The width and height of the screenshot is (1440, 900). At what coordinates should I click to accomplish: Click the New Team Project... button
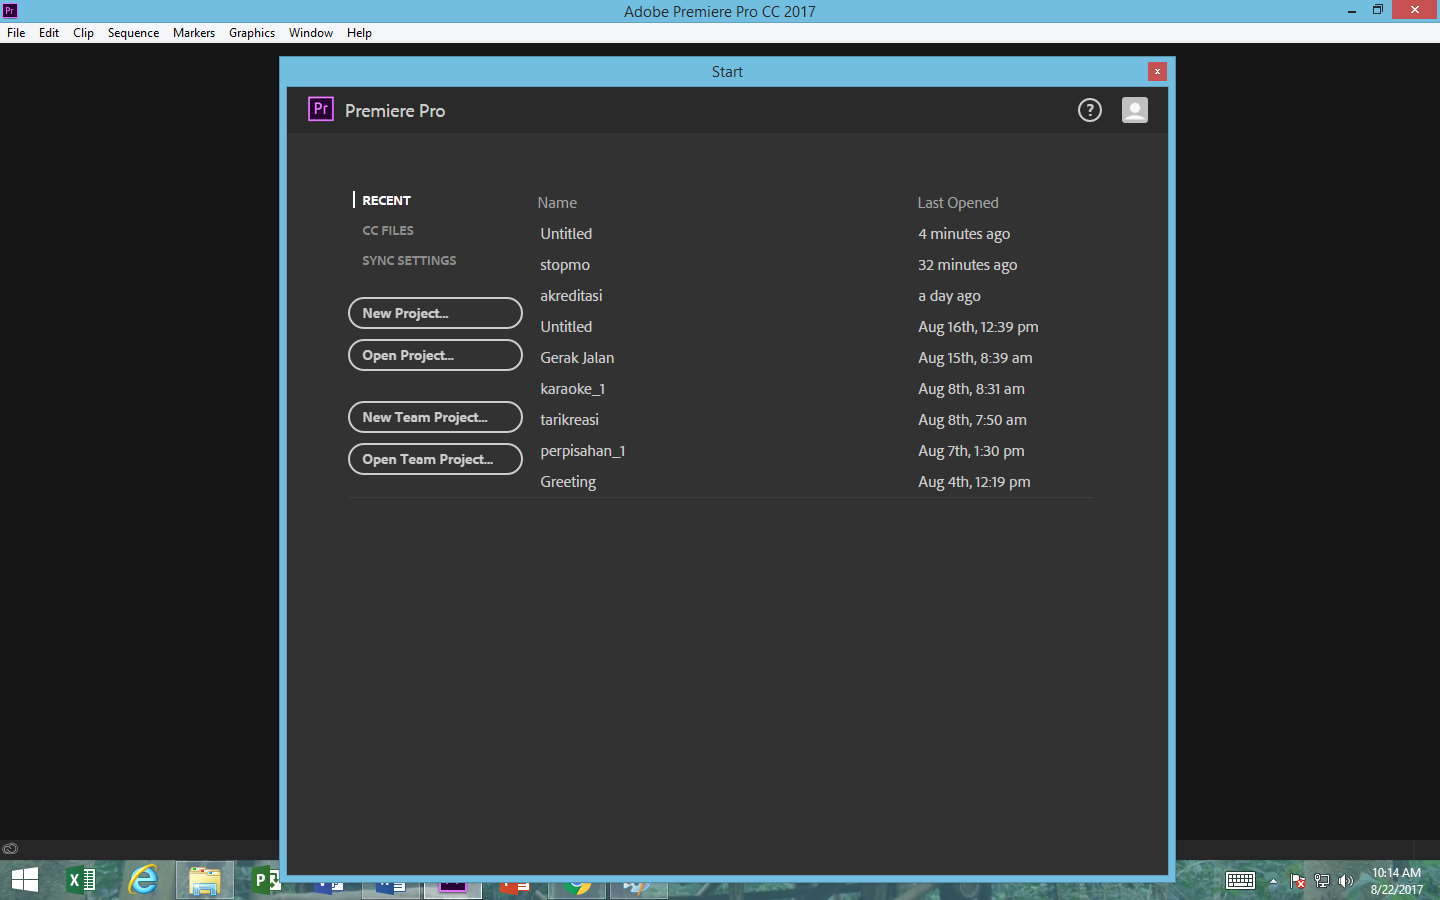(x=435, y=417)
